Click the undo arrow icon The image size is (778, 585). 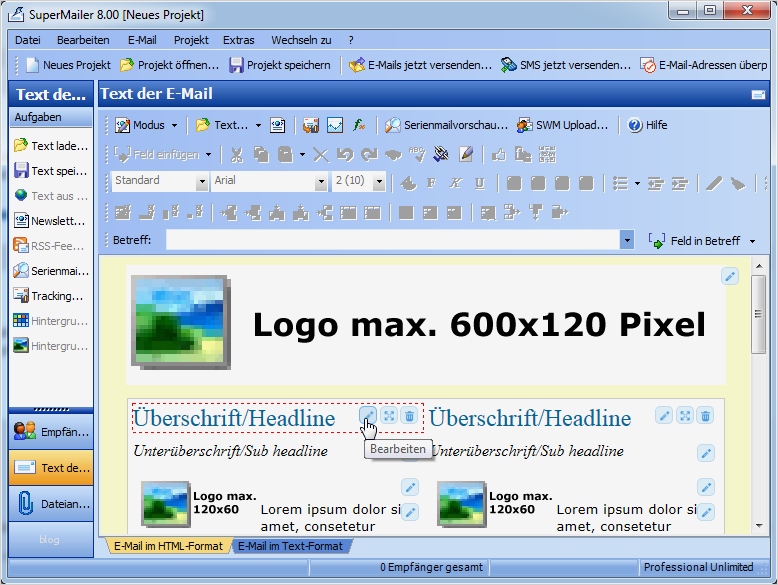pos(345,155)
